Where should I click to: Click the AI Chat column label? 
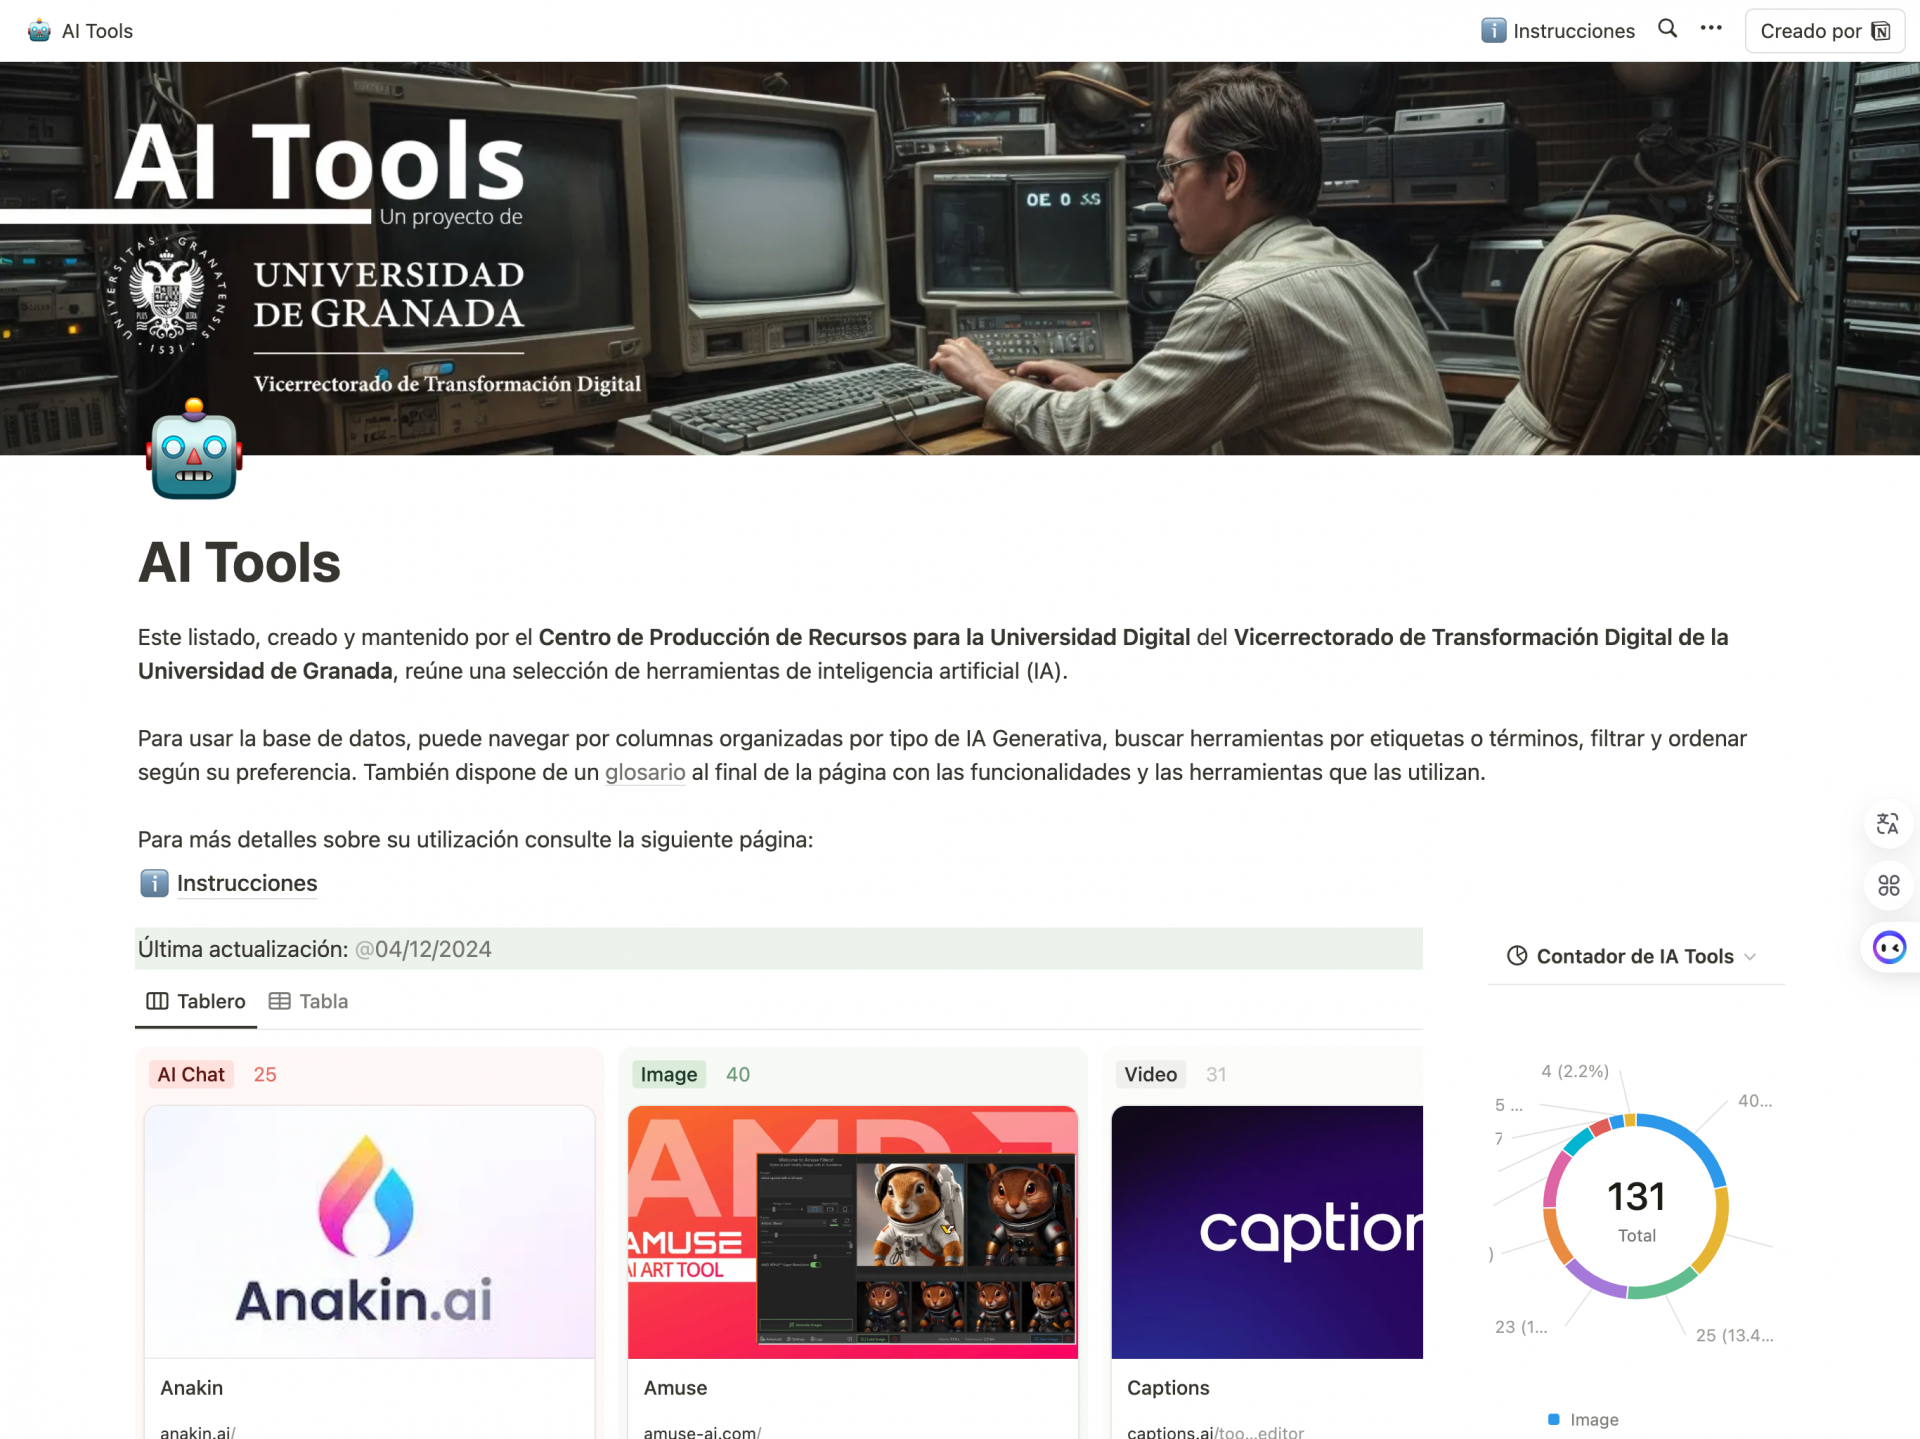click(191, 1074)
